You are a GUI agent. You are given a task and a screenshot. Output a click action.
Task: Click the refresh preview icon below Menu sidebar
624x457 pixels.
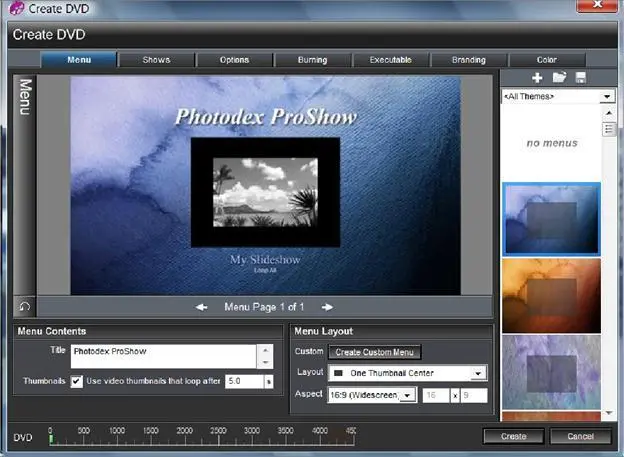pos(24,306)
